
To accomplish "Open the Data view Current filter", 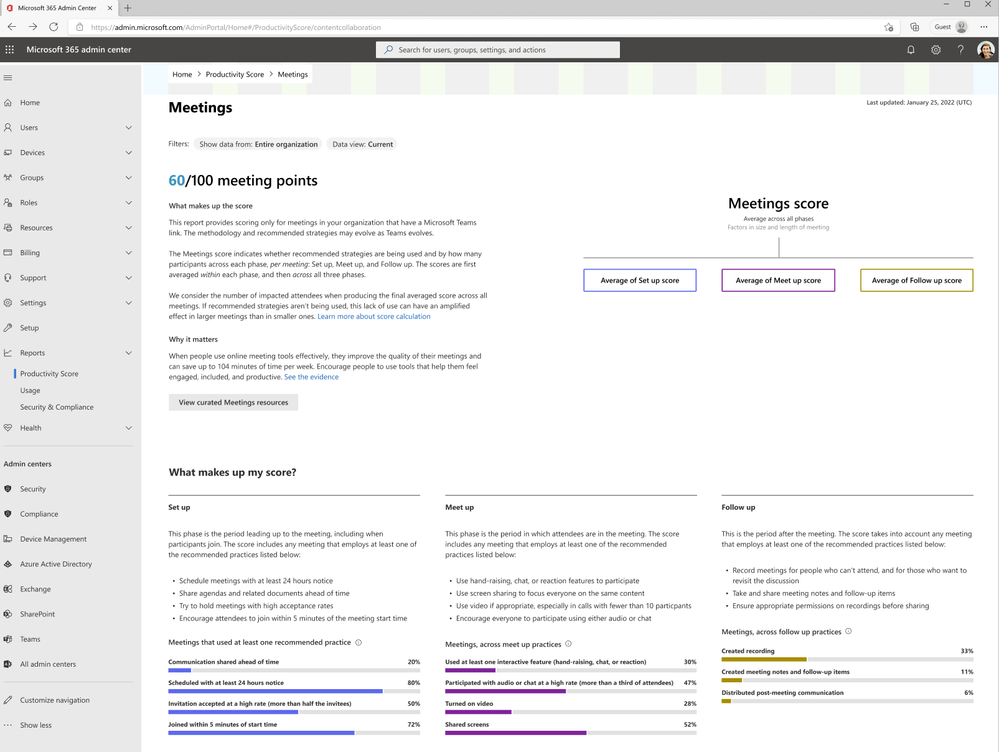I will click(363, 144).
